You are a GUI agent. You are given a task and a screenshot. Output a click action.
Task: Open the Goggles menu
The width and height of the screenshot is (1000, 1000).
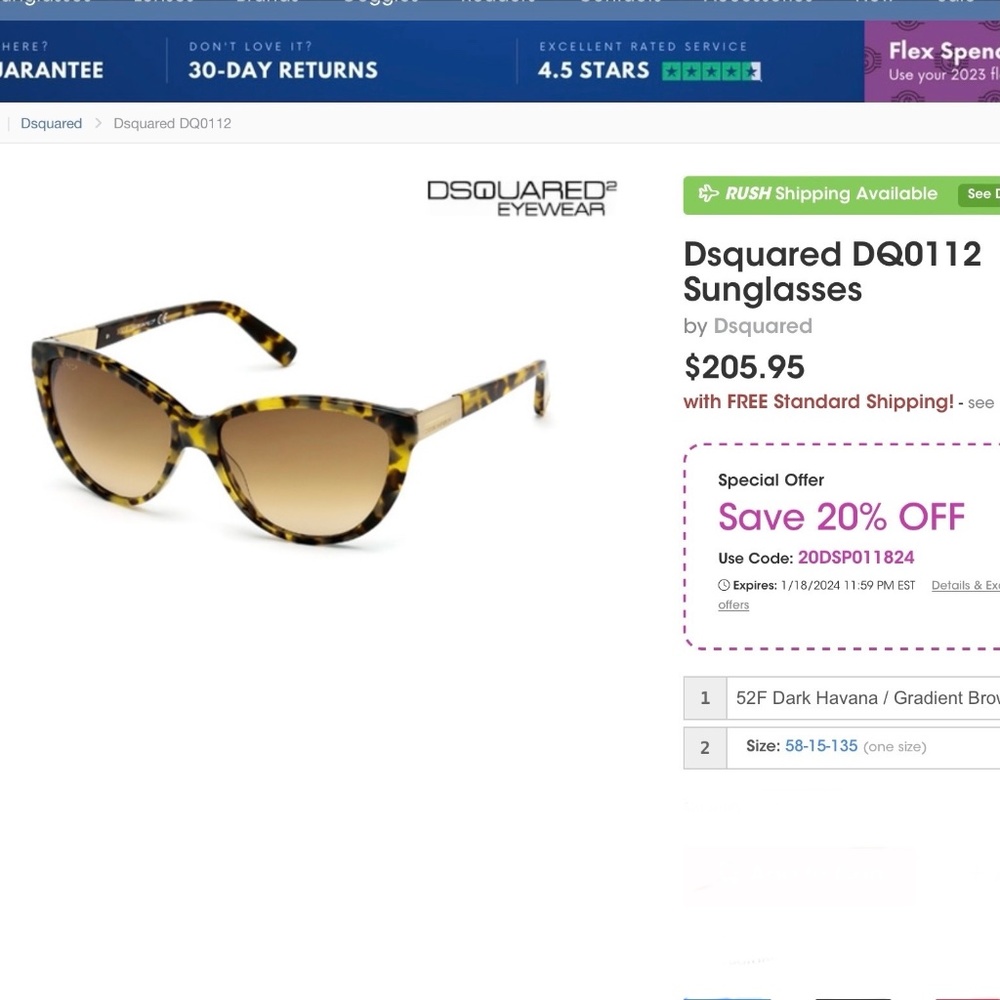[x=380, y=3]
